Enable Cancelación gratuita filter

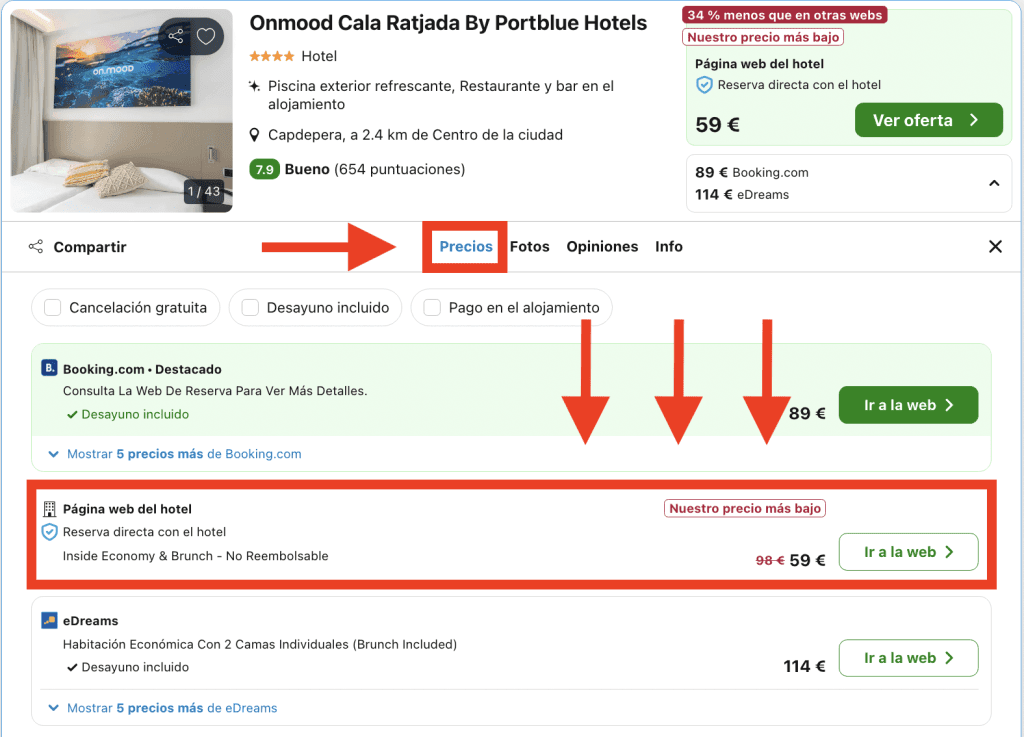point(53,308)
